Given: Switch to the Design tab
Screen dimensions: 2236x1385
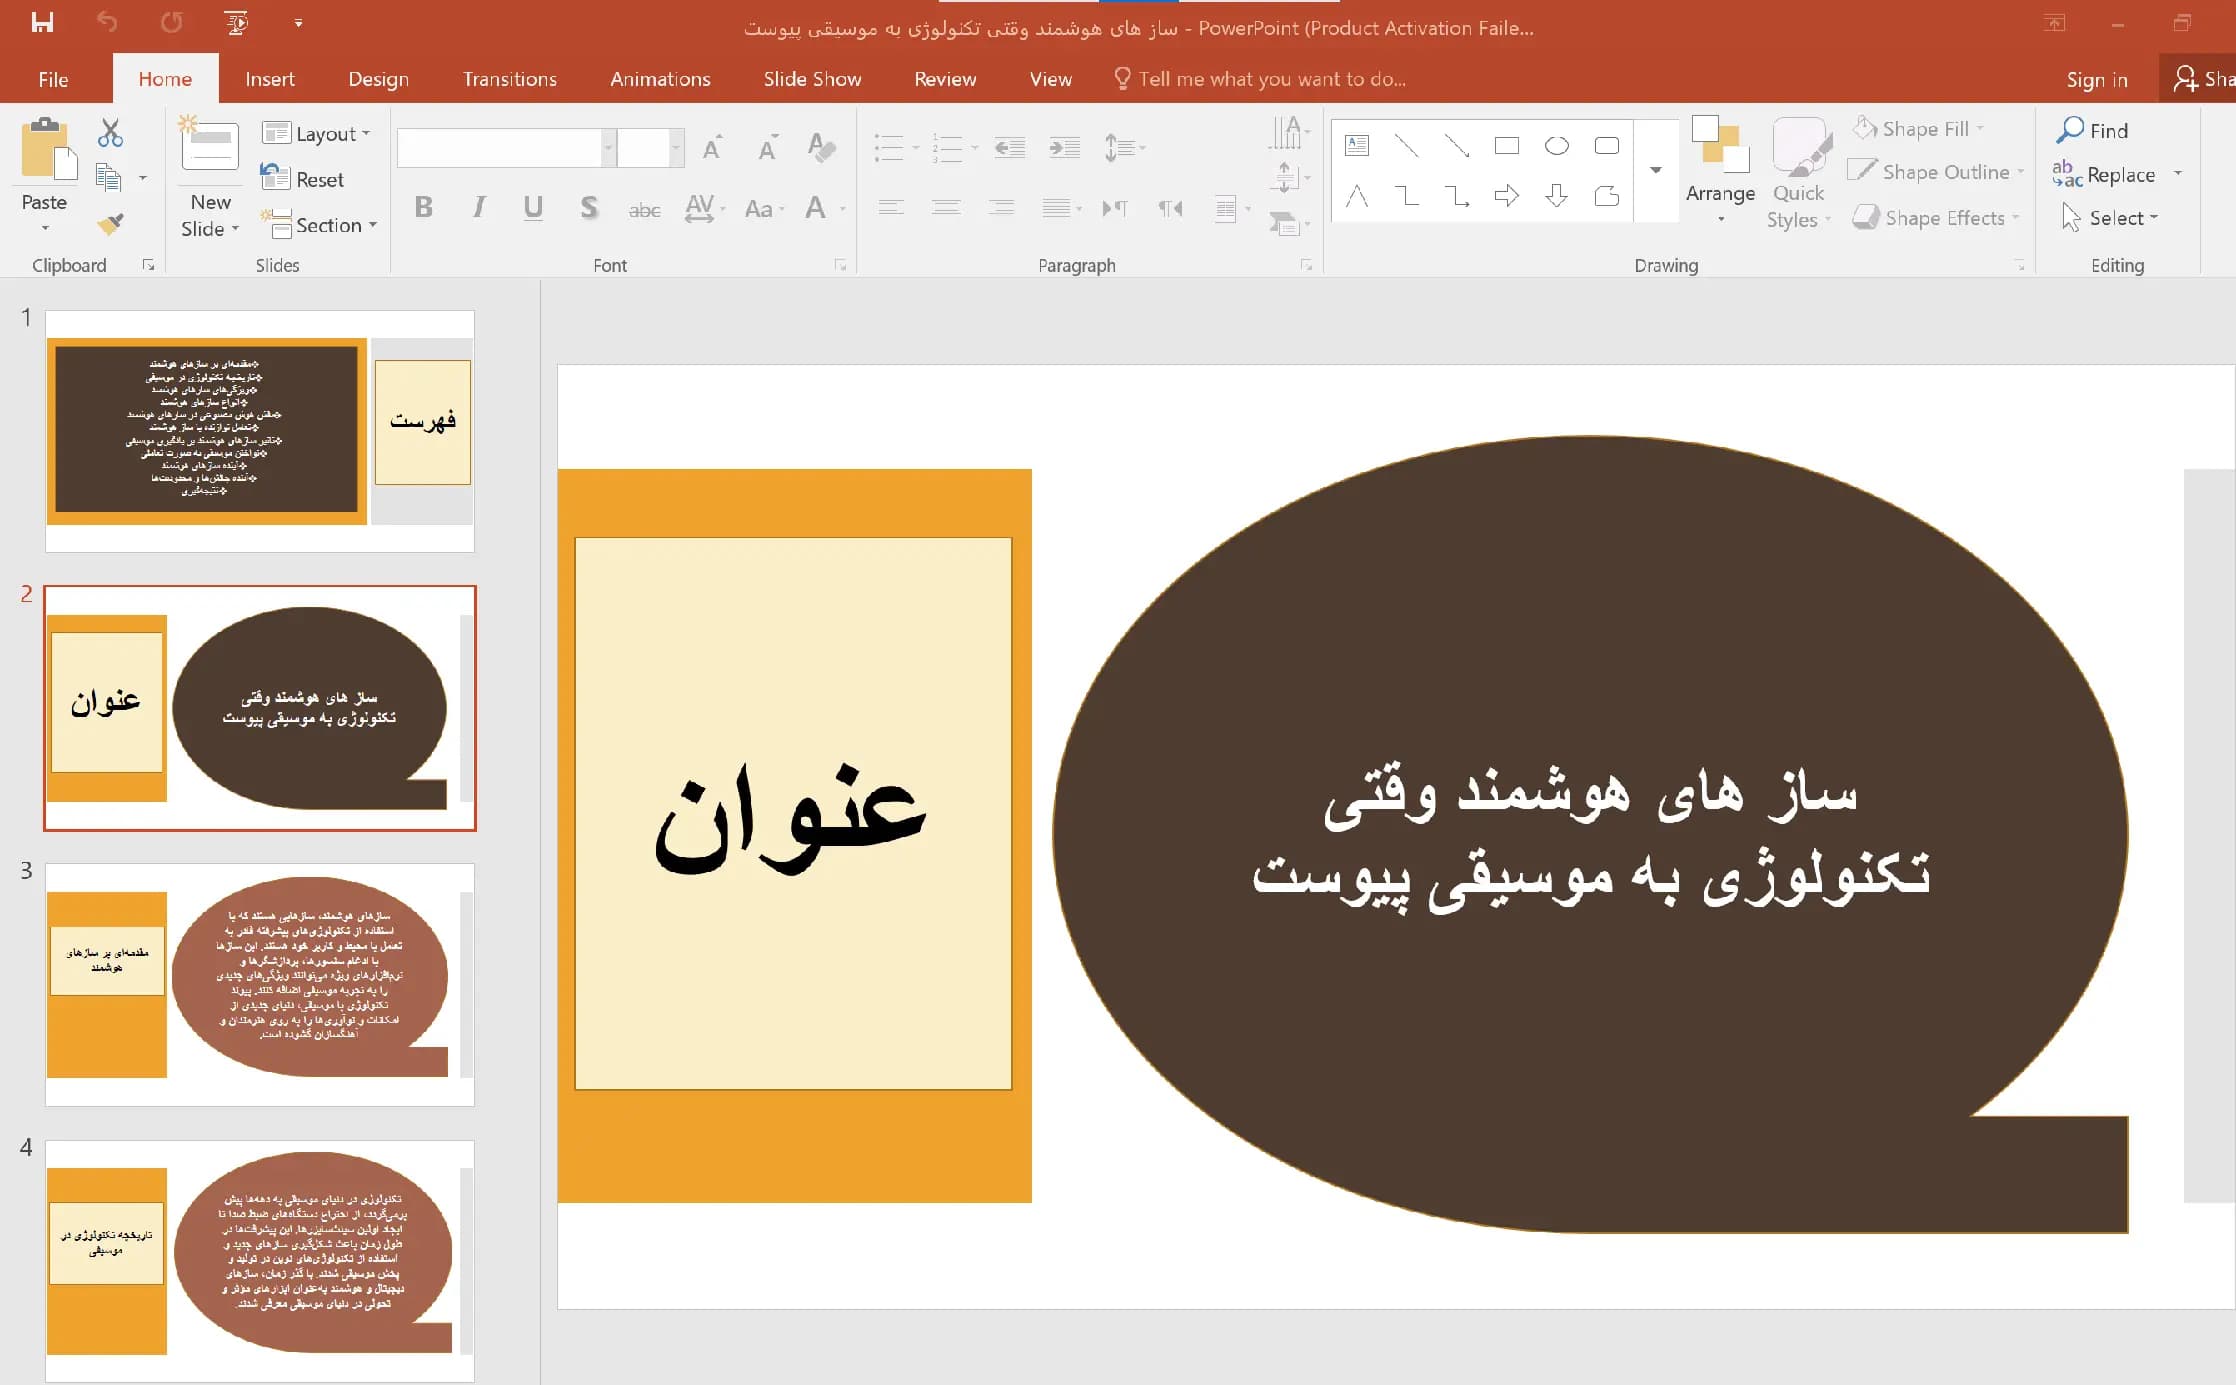Looking at the screenshot, I should tap(378, 79).
